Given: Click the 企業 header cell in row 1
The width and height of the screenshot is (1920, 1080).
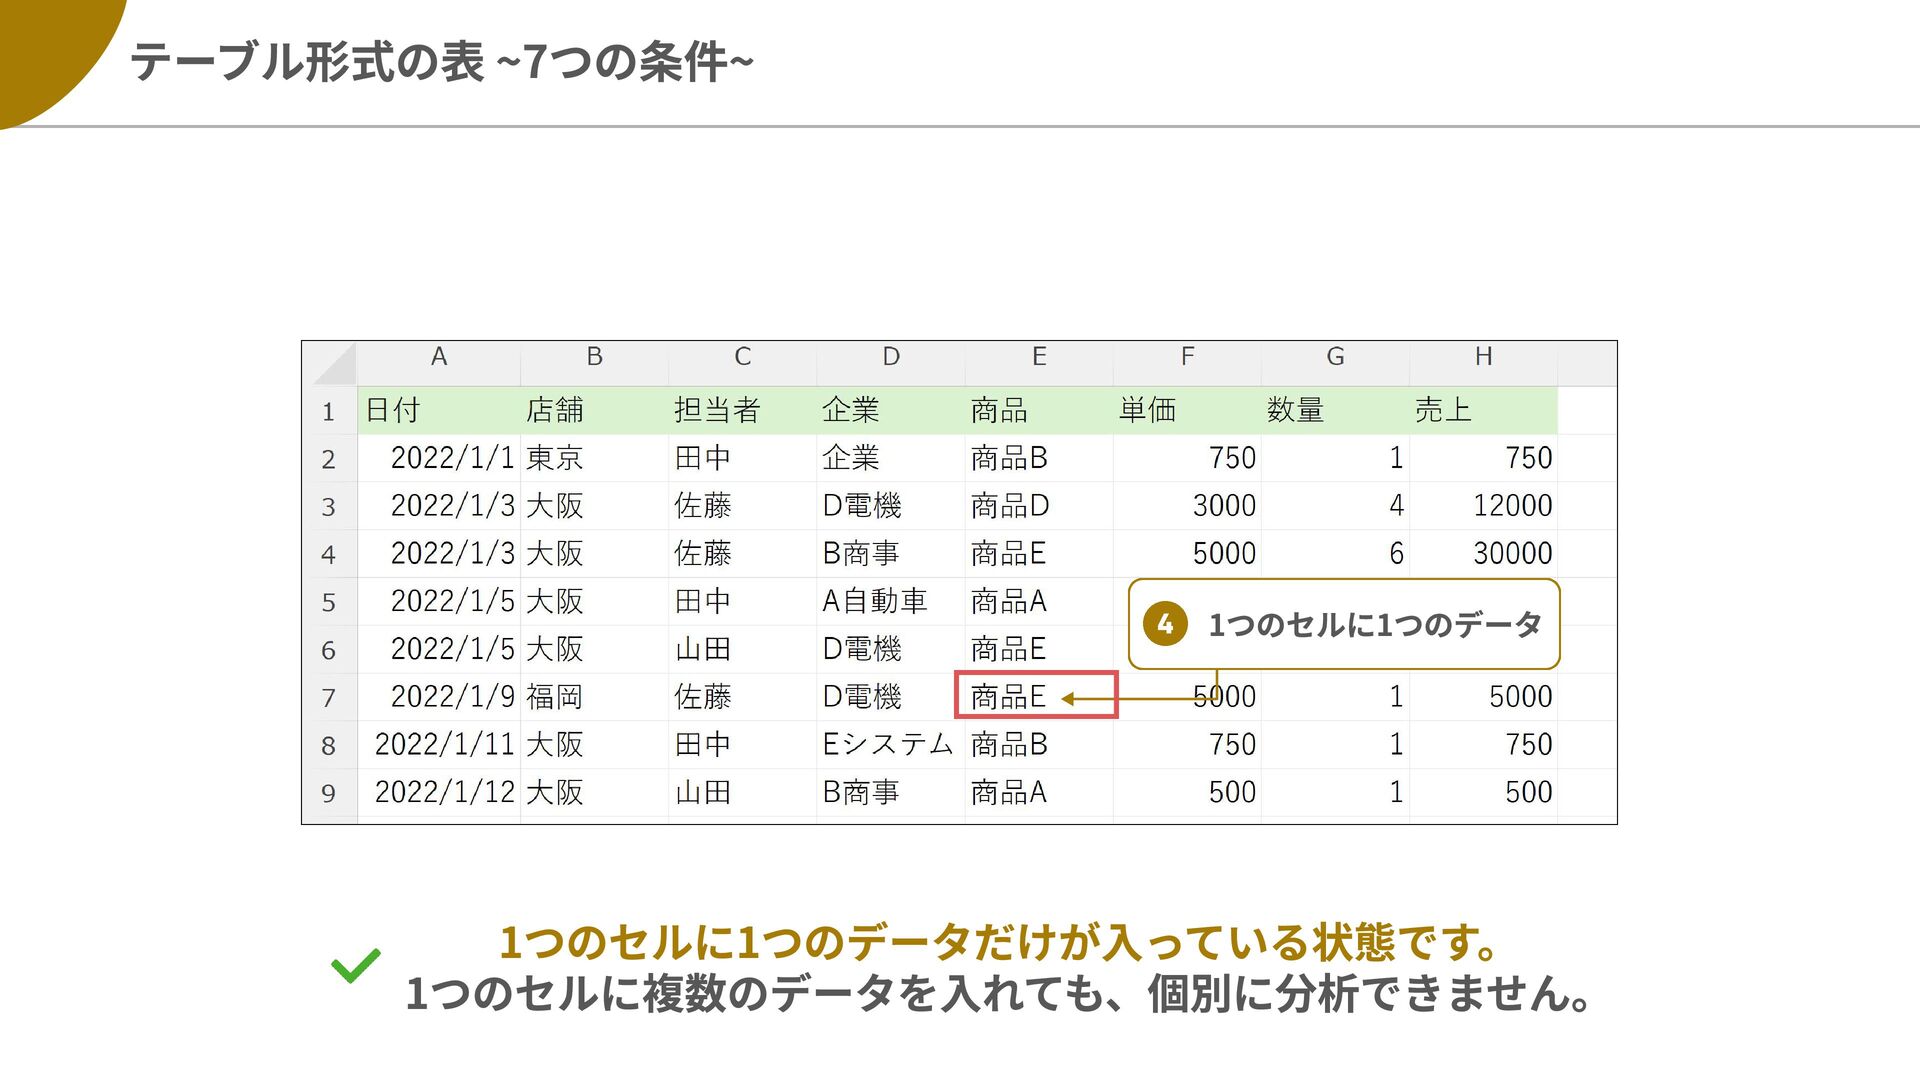Looking at the screenshot, I should (890, 411).
